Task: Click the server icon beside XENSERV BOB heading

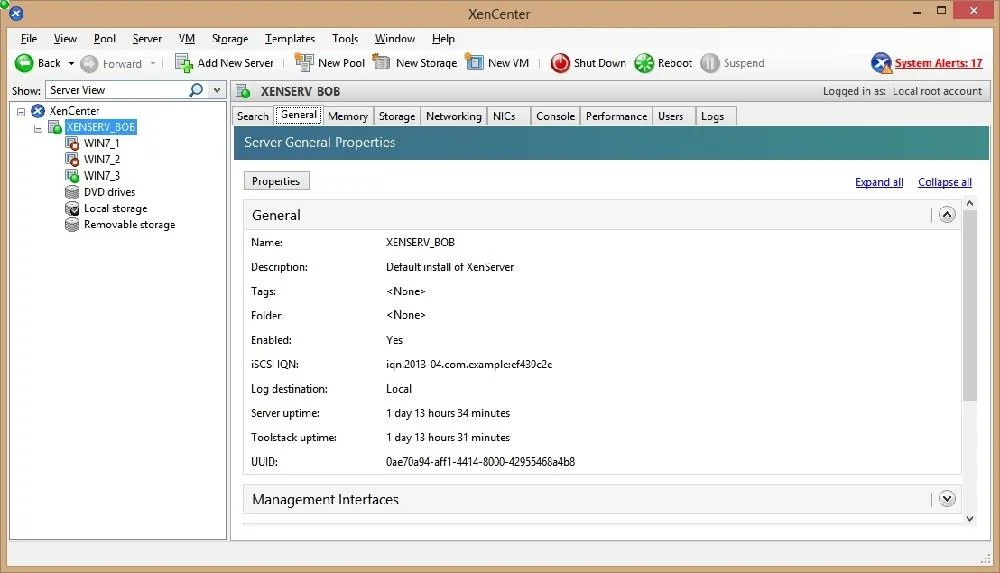Action: [x=243, y=91]
